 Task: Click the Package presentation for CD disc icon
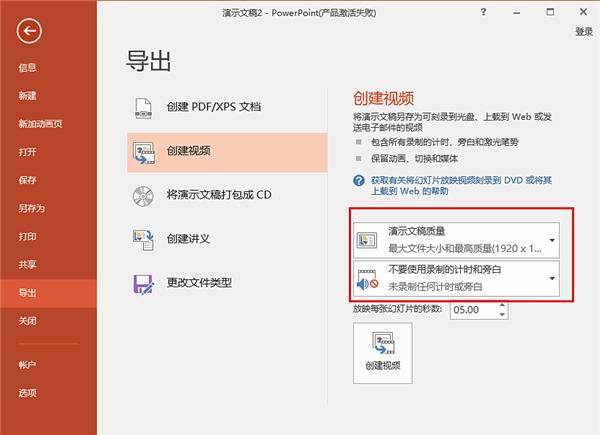click(x=143, y=196)
